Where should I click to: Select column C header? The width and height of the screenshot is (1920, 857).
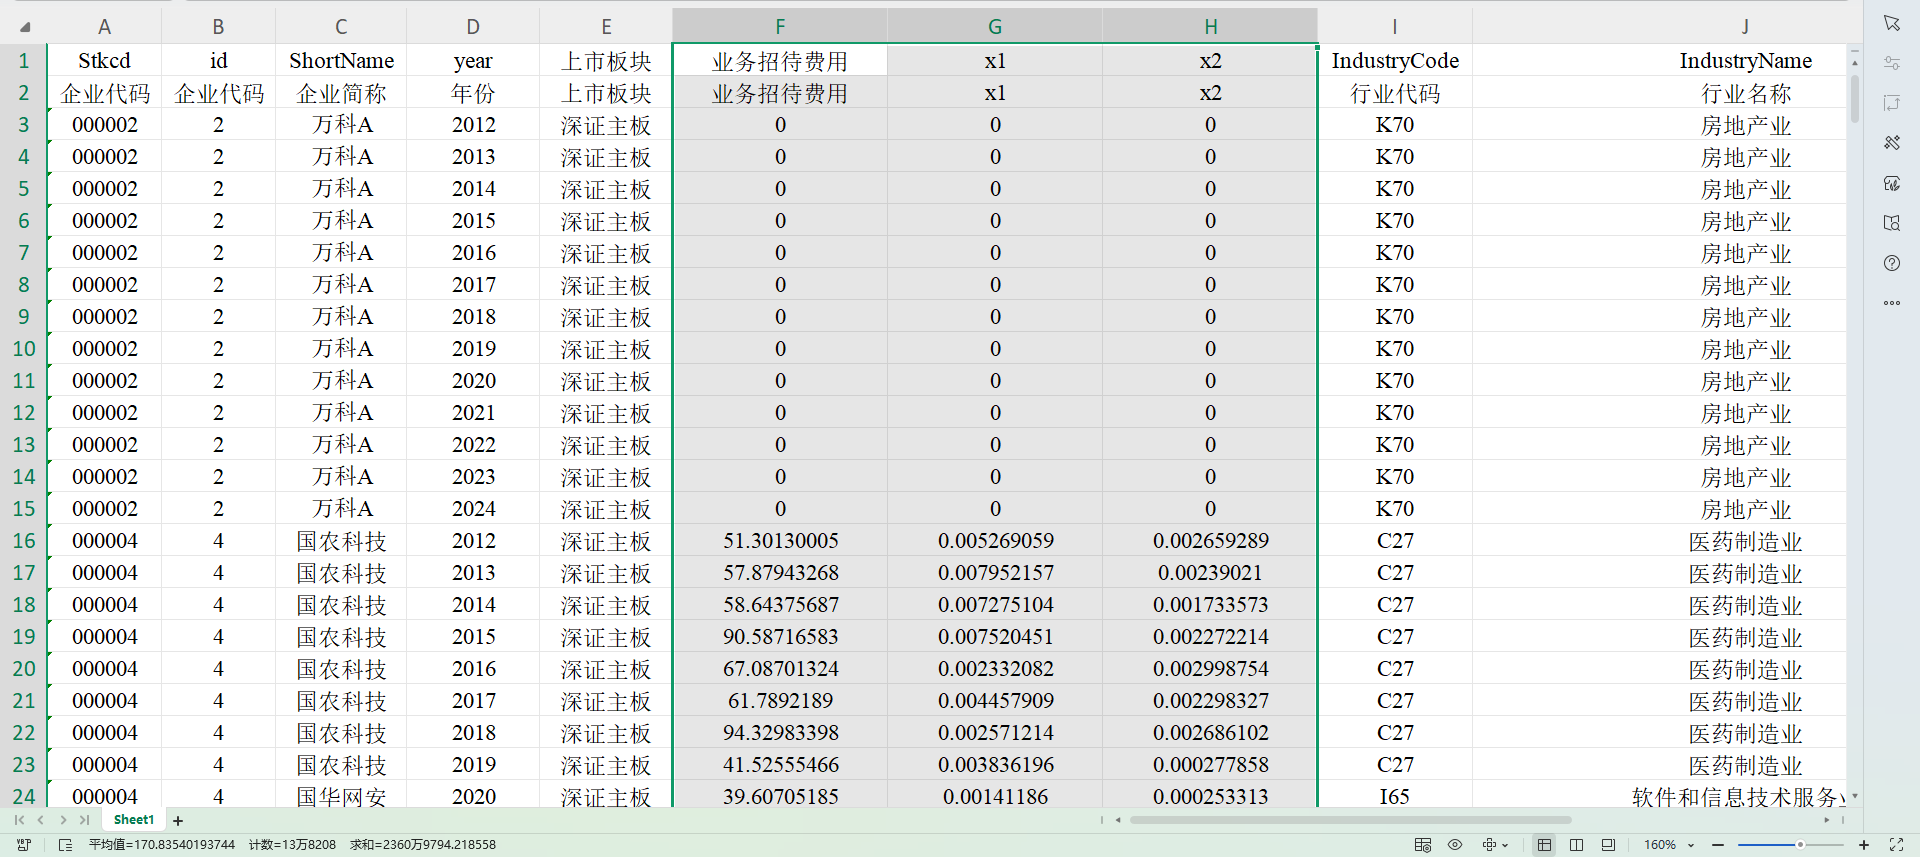tap(341, 27)
